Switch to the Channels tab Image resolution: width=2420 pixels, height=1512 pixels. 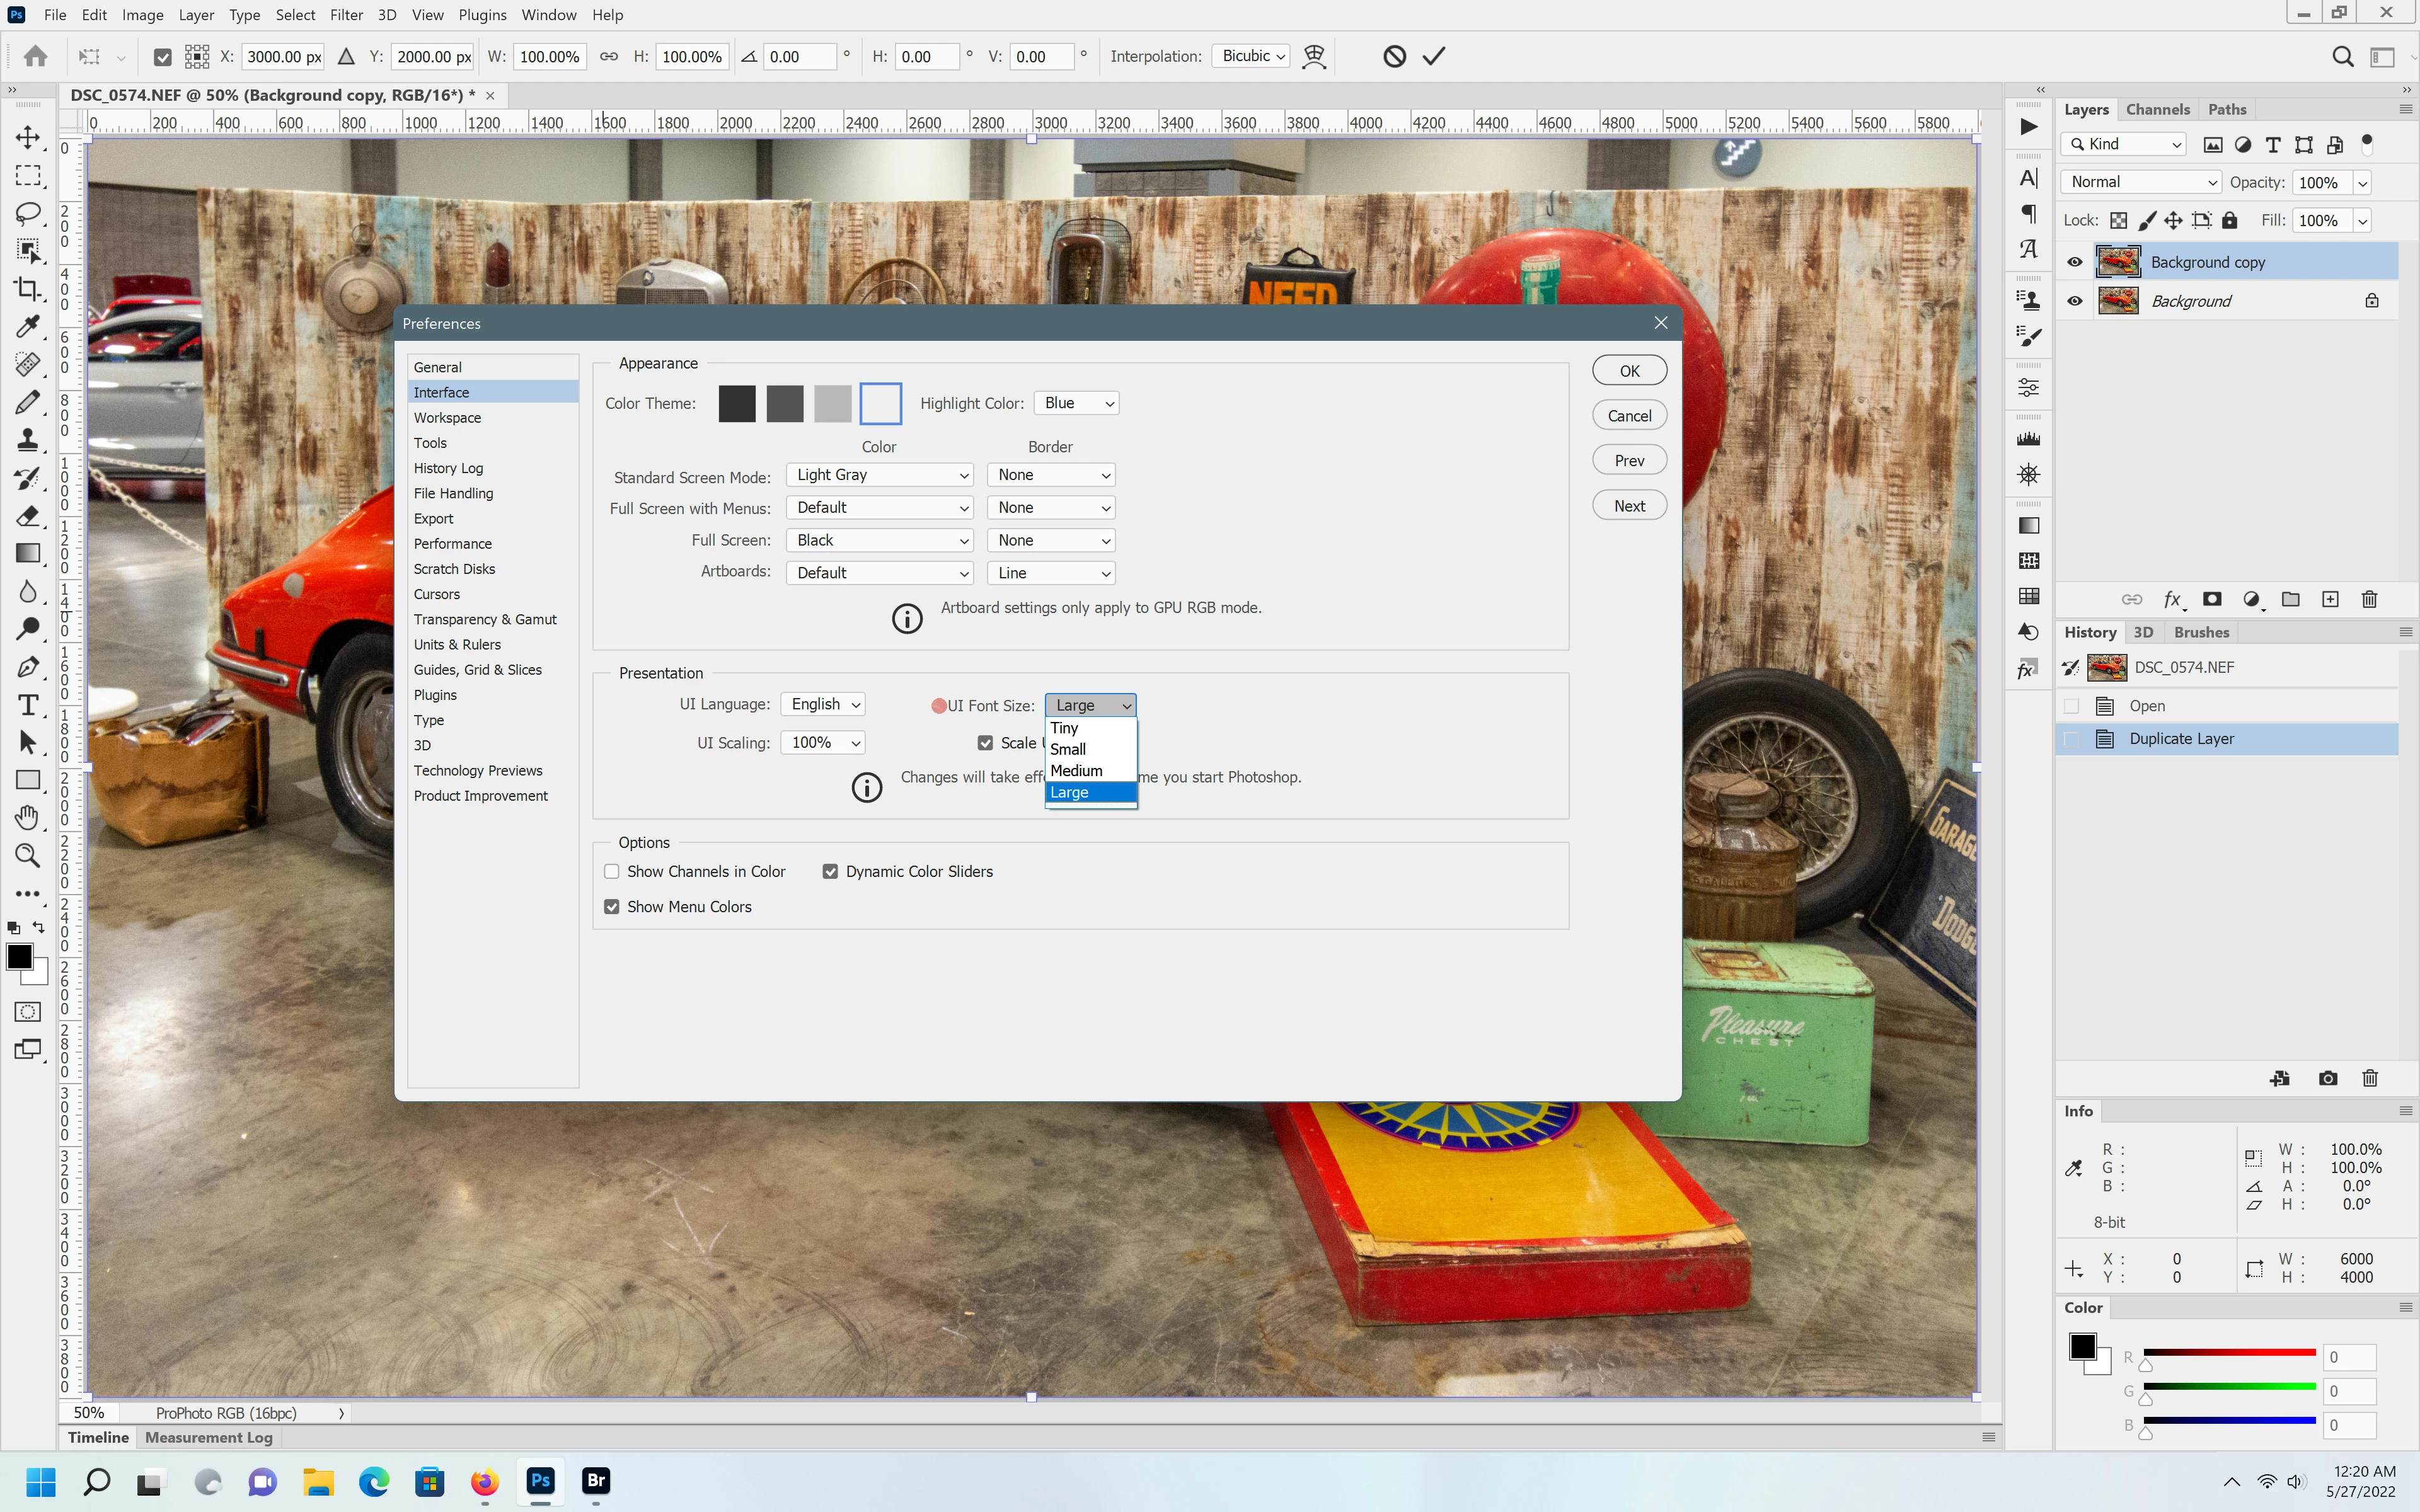coord(2157,109)
